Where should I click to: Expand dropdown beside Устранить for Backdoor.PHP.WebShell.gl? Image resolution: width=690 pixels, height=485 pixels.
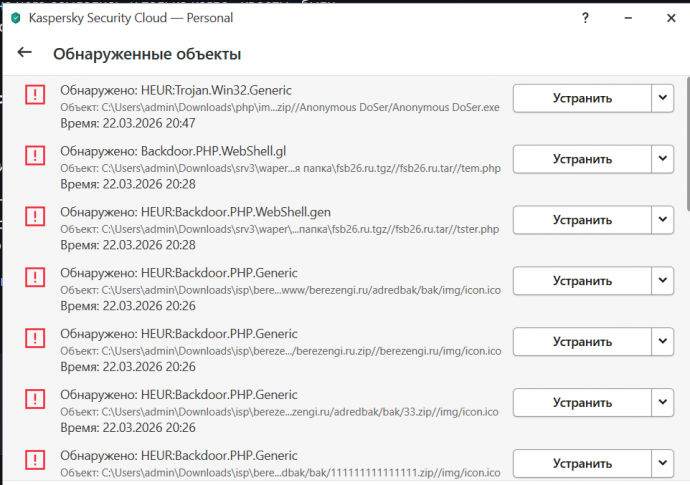(x=664, y=159)
